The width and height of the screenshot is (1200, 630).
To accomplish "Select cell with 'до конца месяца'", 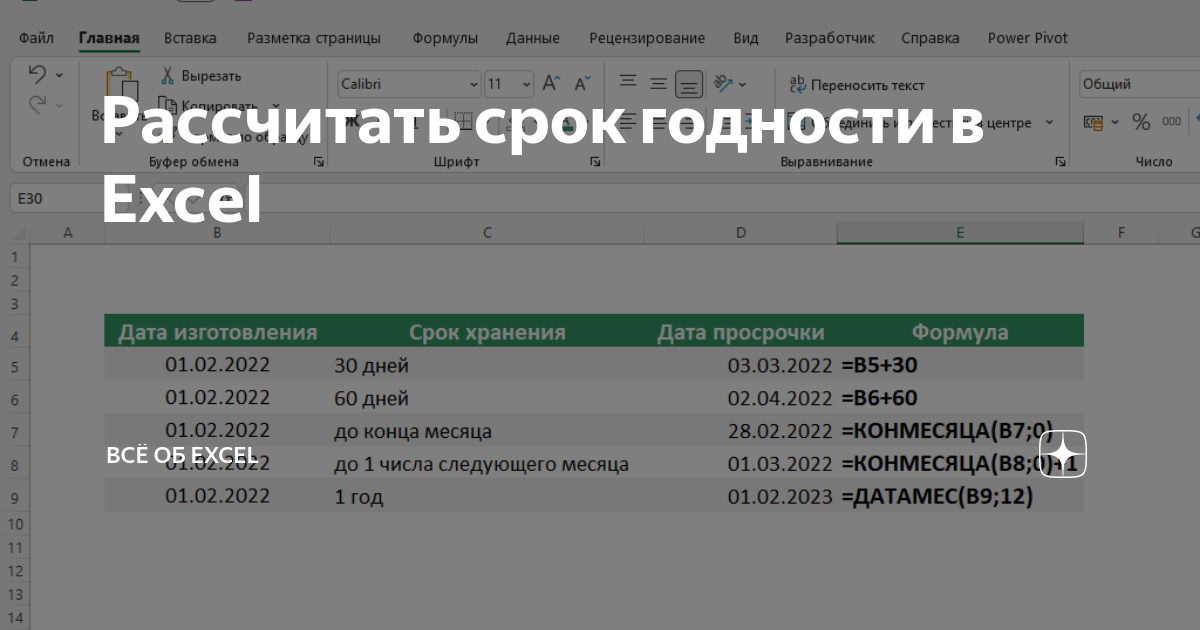I will [487, 431].
